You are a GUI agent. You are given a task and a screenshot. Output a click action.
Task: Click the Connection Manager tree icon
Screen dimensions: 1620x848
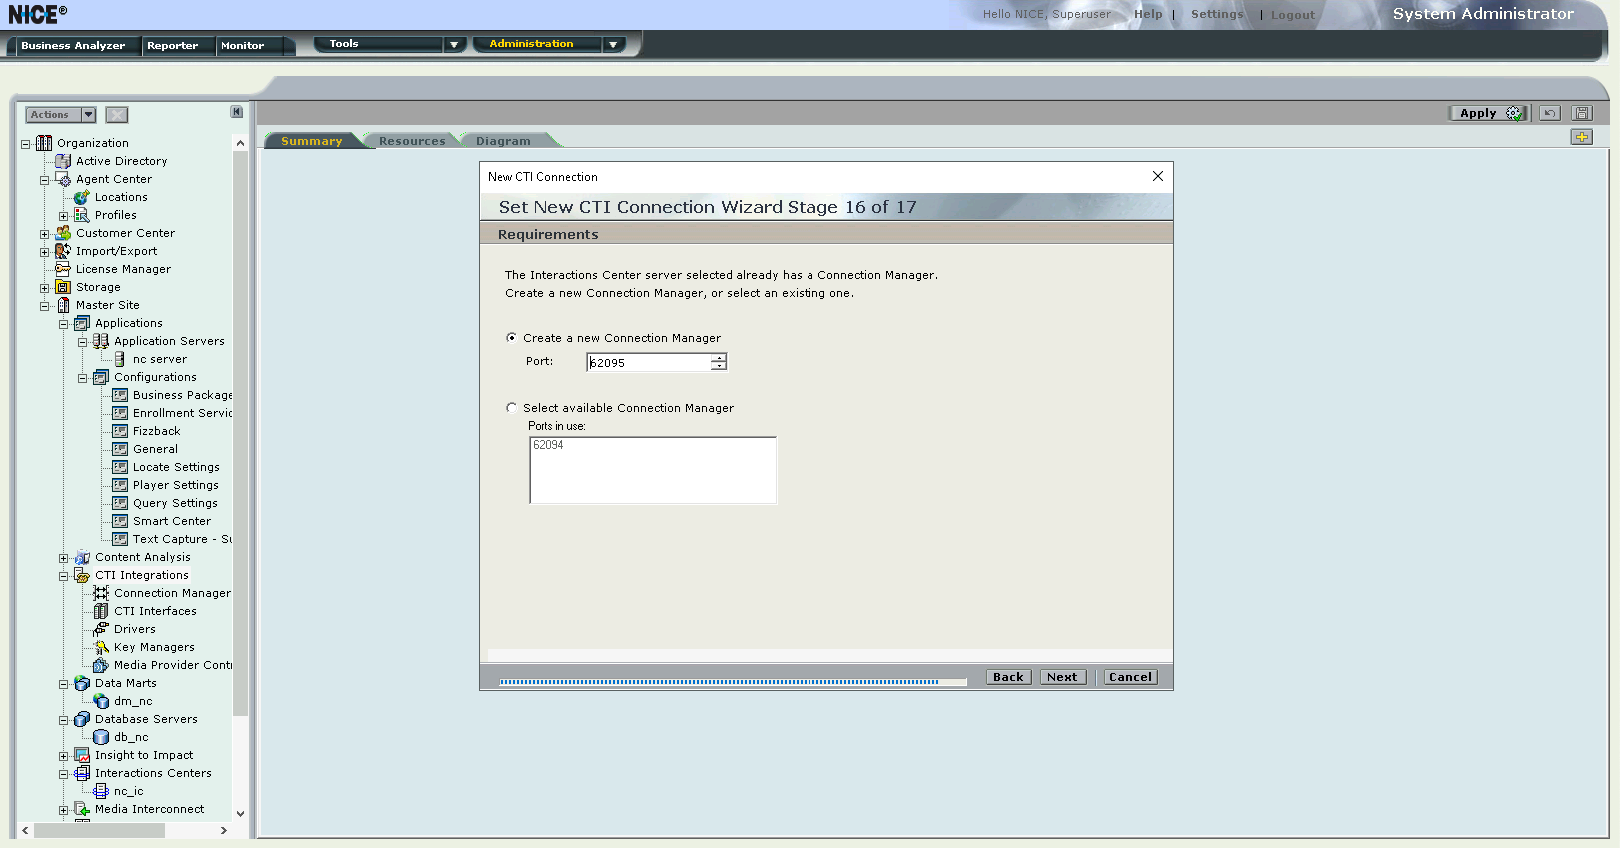[101, 593]
